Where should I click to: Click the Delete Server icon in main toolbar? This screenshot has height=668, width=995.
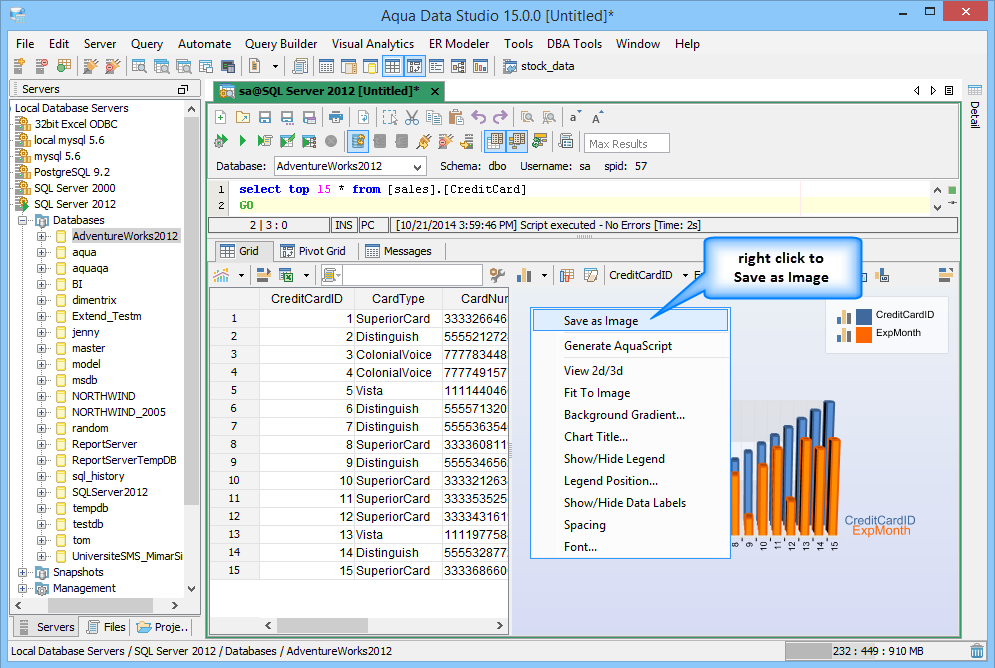[x=41, y=65]
